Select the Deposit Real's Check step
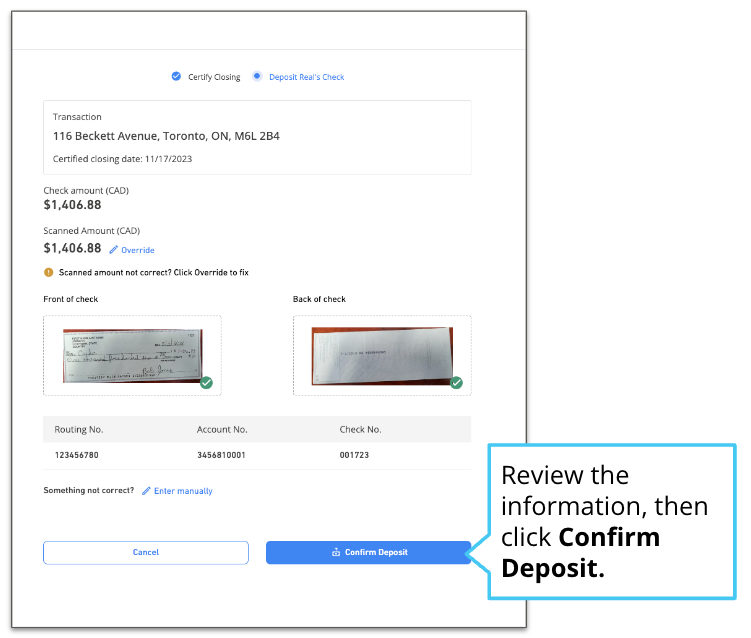This screenshot has width=751, height=638. [307, 77]
